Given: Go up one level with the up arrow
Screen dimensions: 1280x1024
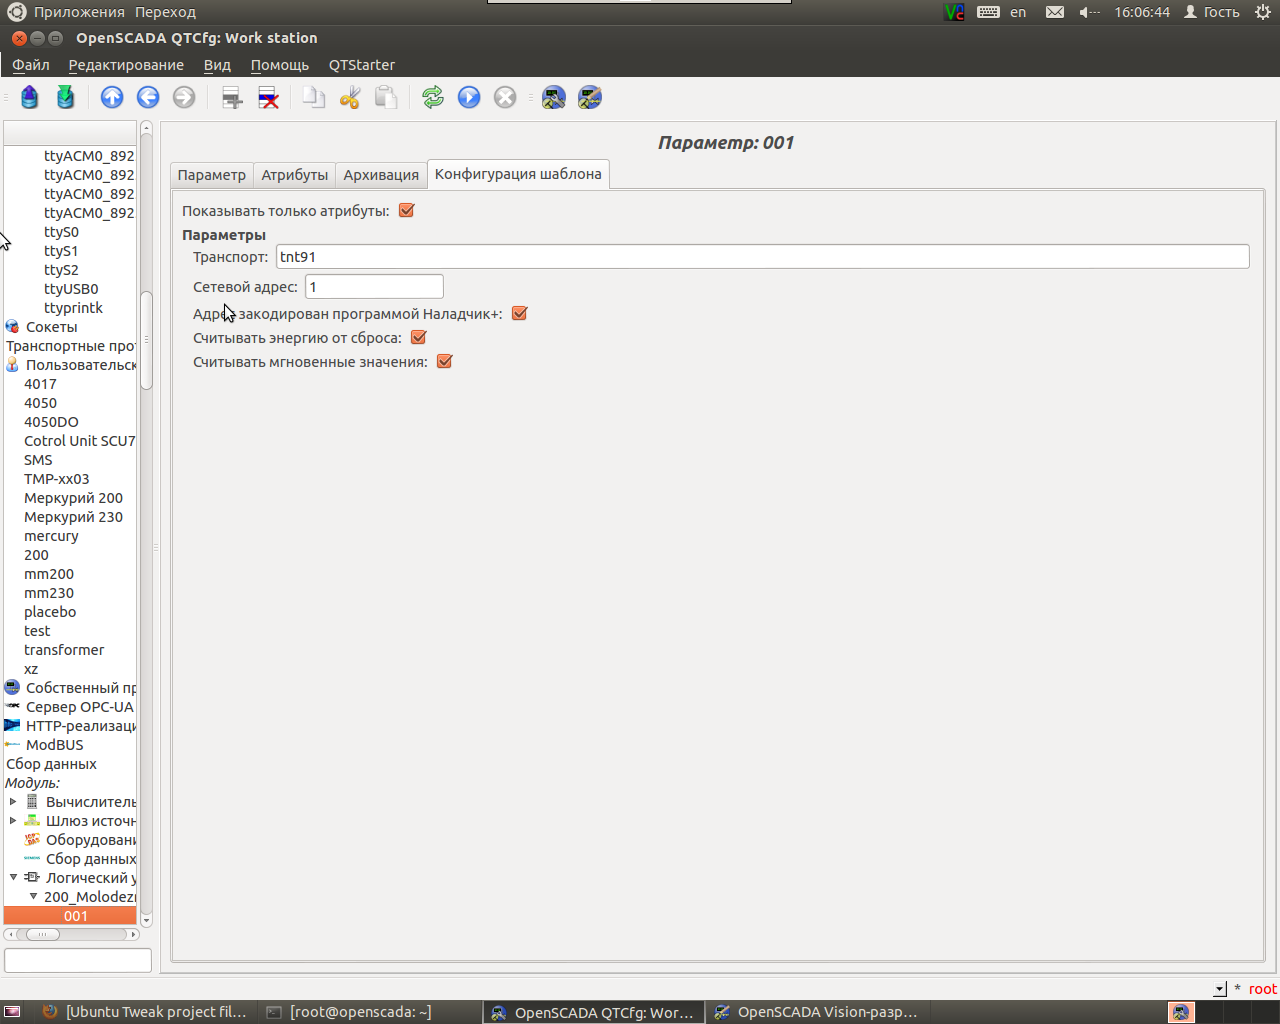Looking at the screenshot, I should tap(112, 97).
